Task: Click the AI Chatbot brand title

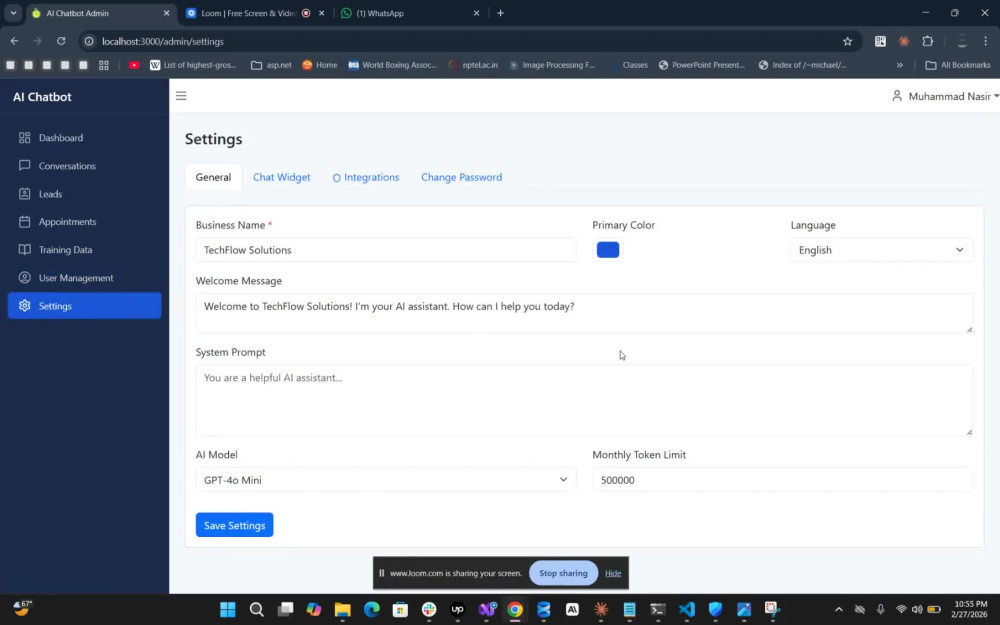Action: pyautogui.click(x=42, y=97)
